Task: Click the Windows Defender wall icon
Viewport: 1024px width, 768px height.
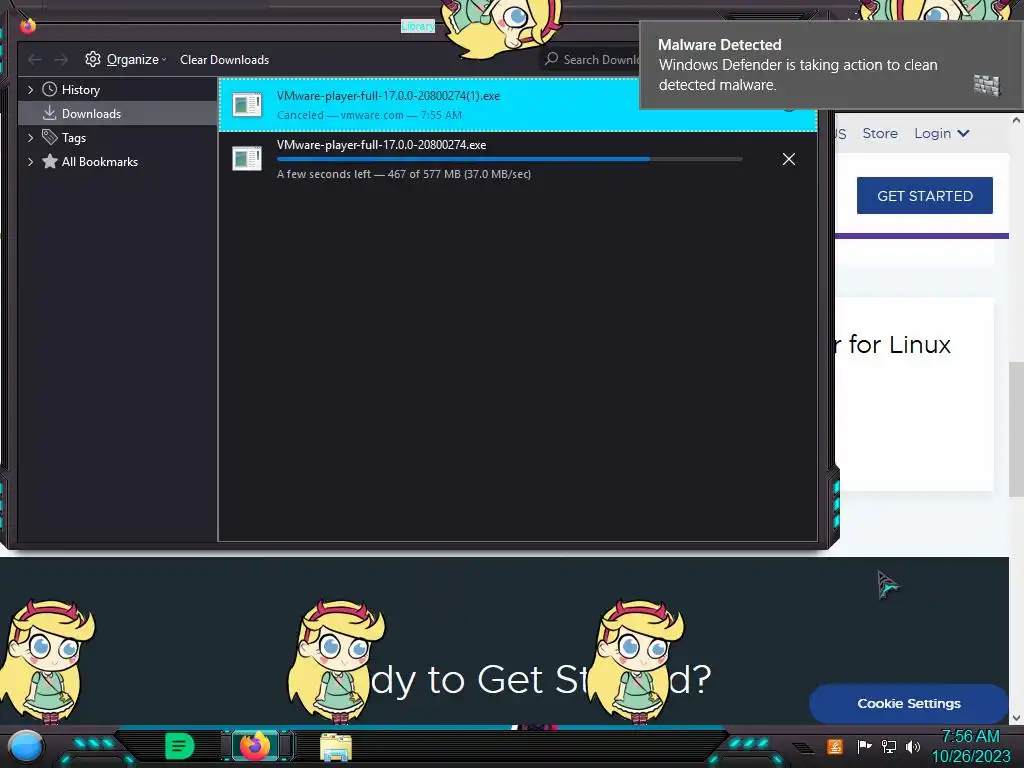Action: 986,85
